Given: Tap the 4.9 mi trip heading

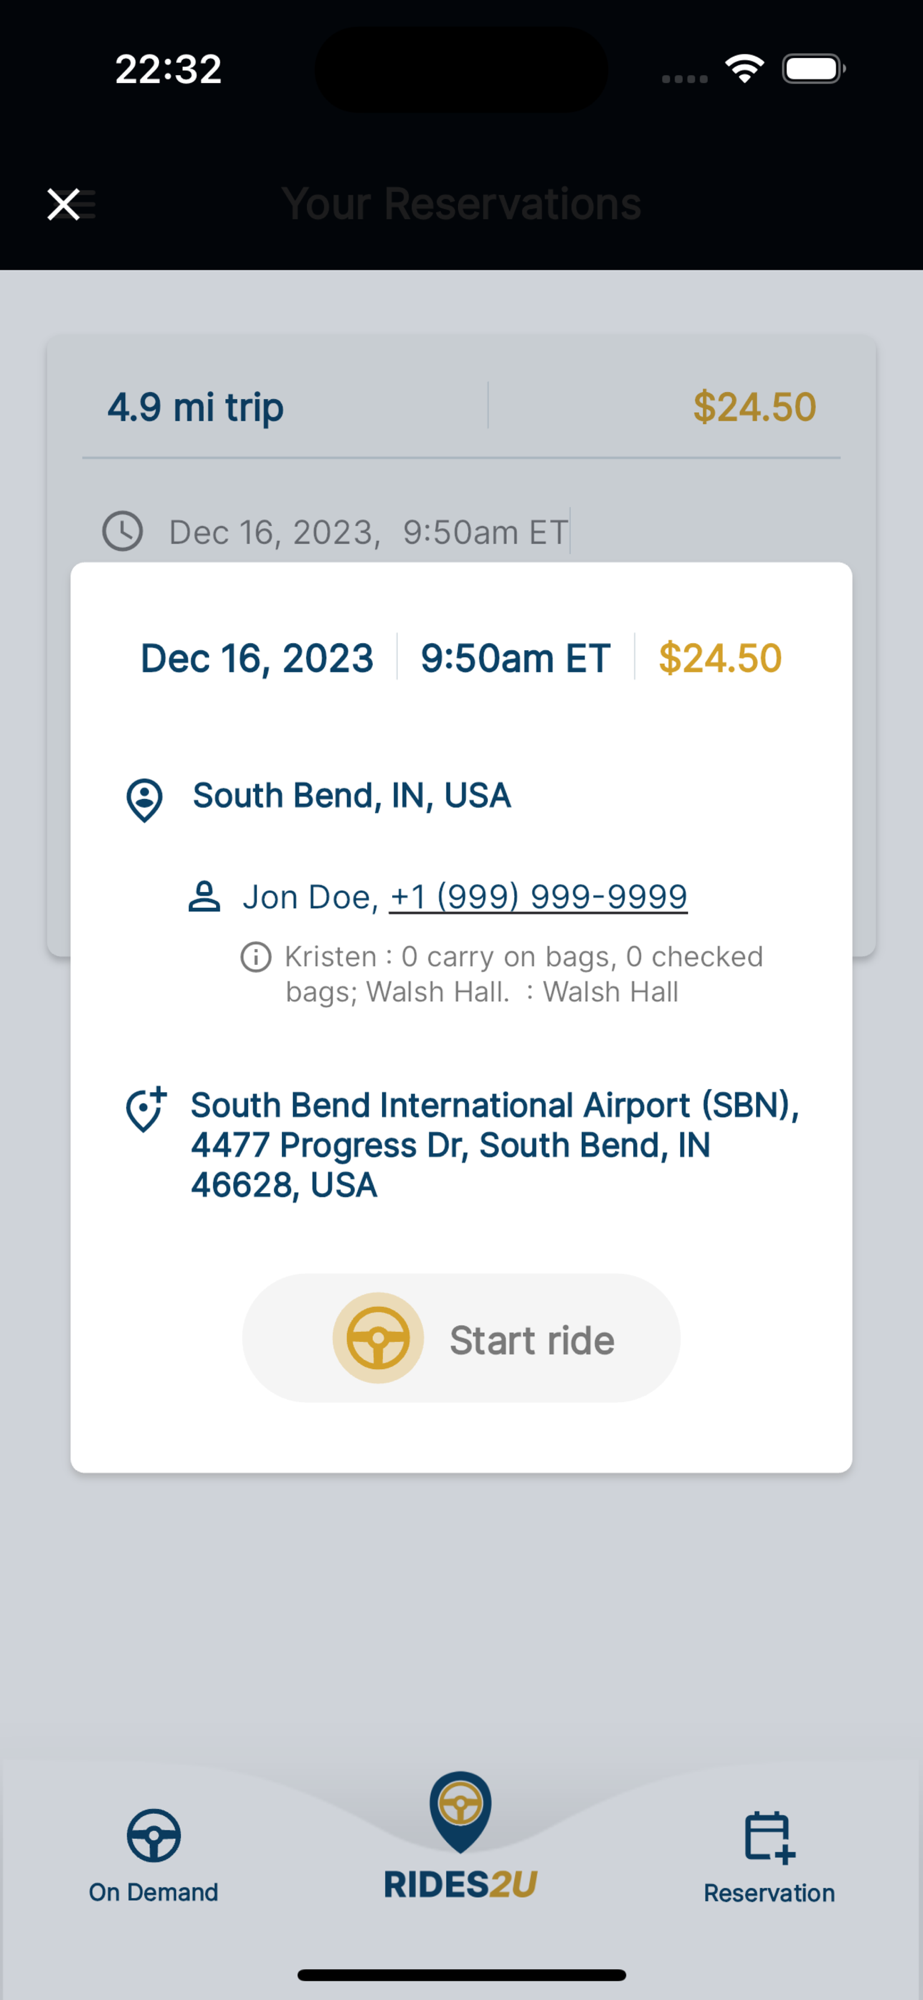Looking at the screenshot, I should click(196, 407).
